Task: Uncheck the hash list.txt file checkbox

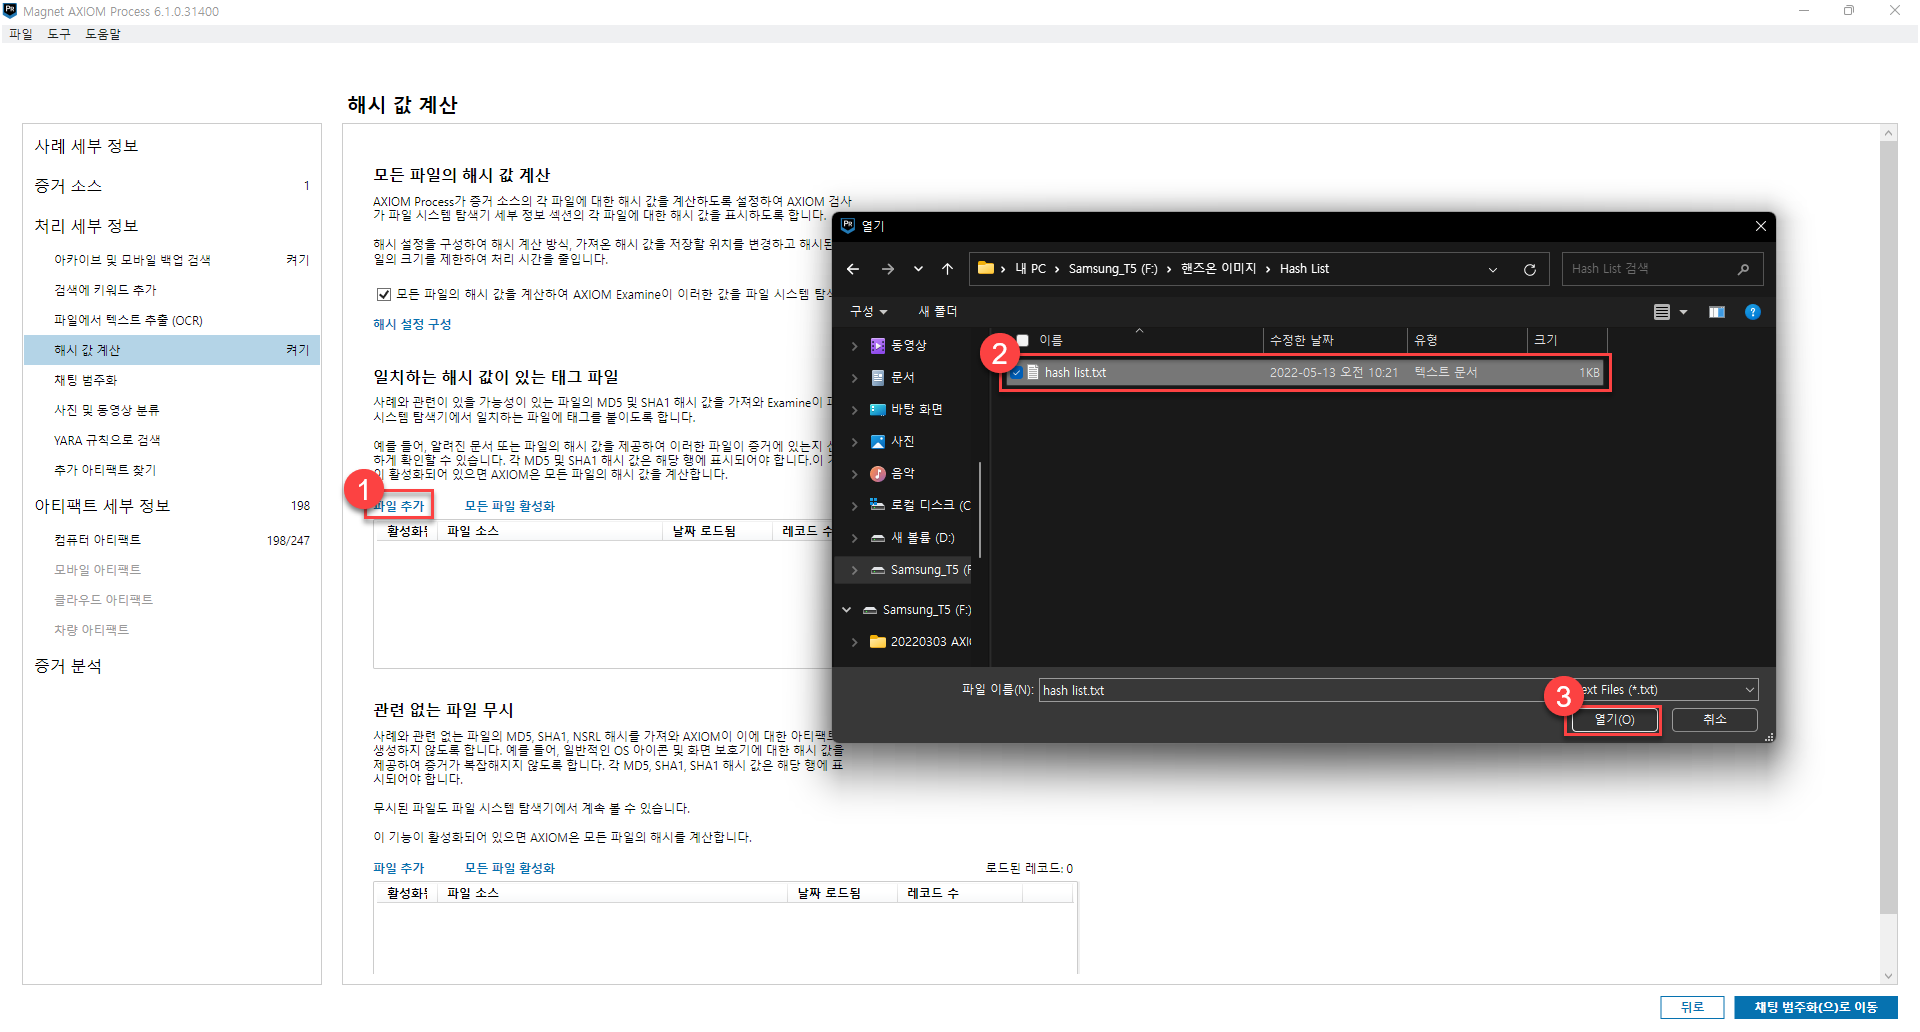Action: point(1016,372)
